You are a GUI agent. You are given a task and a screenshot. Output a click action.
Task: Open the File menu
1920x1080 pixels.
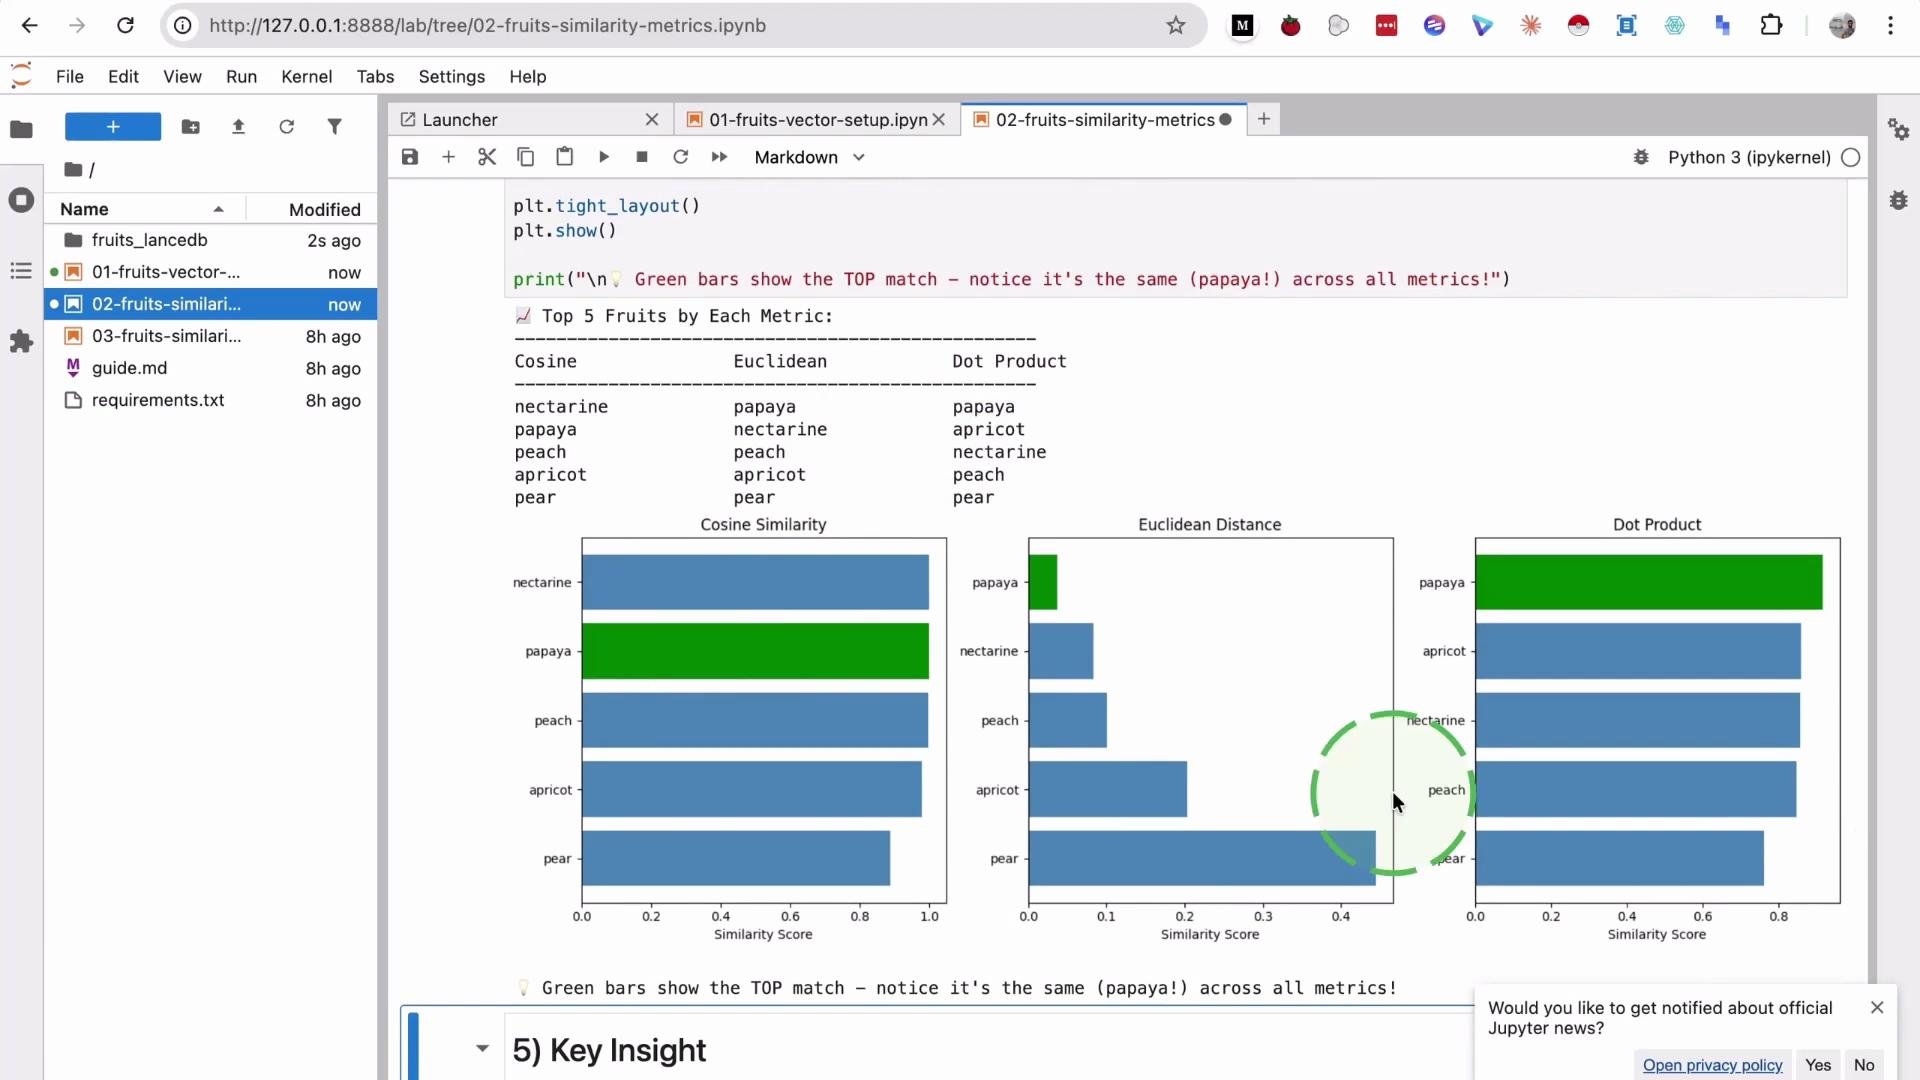[69, 77]
